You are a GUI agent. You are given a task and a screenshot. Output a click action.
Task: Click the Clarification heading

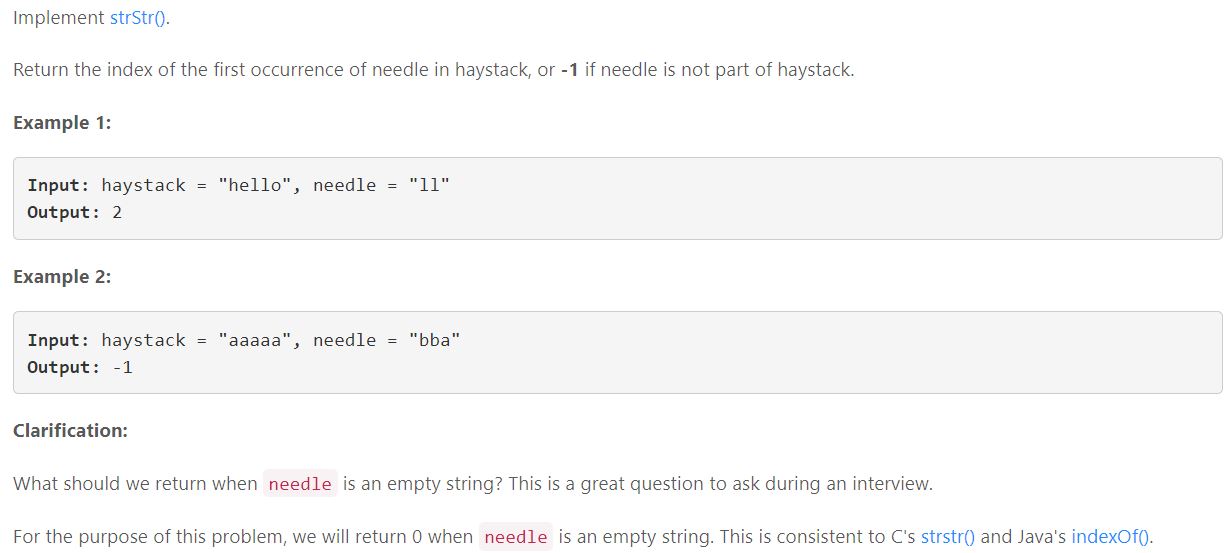tap(71, 431)
